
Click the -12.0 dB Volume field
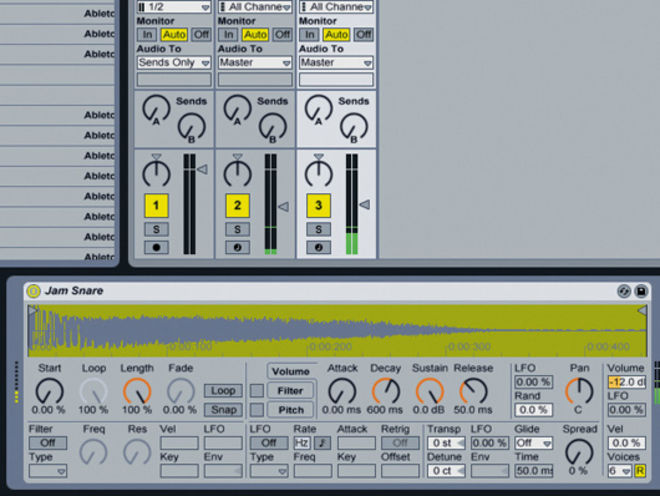(x=627, y=382)
